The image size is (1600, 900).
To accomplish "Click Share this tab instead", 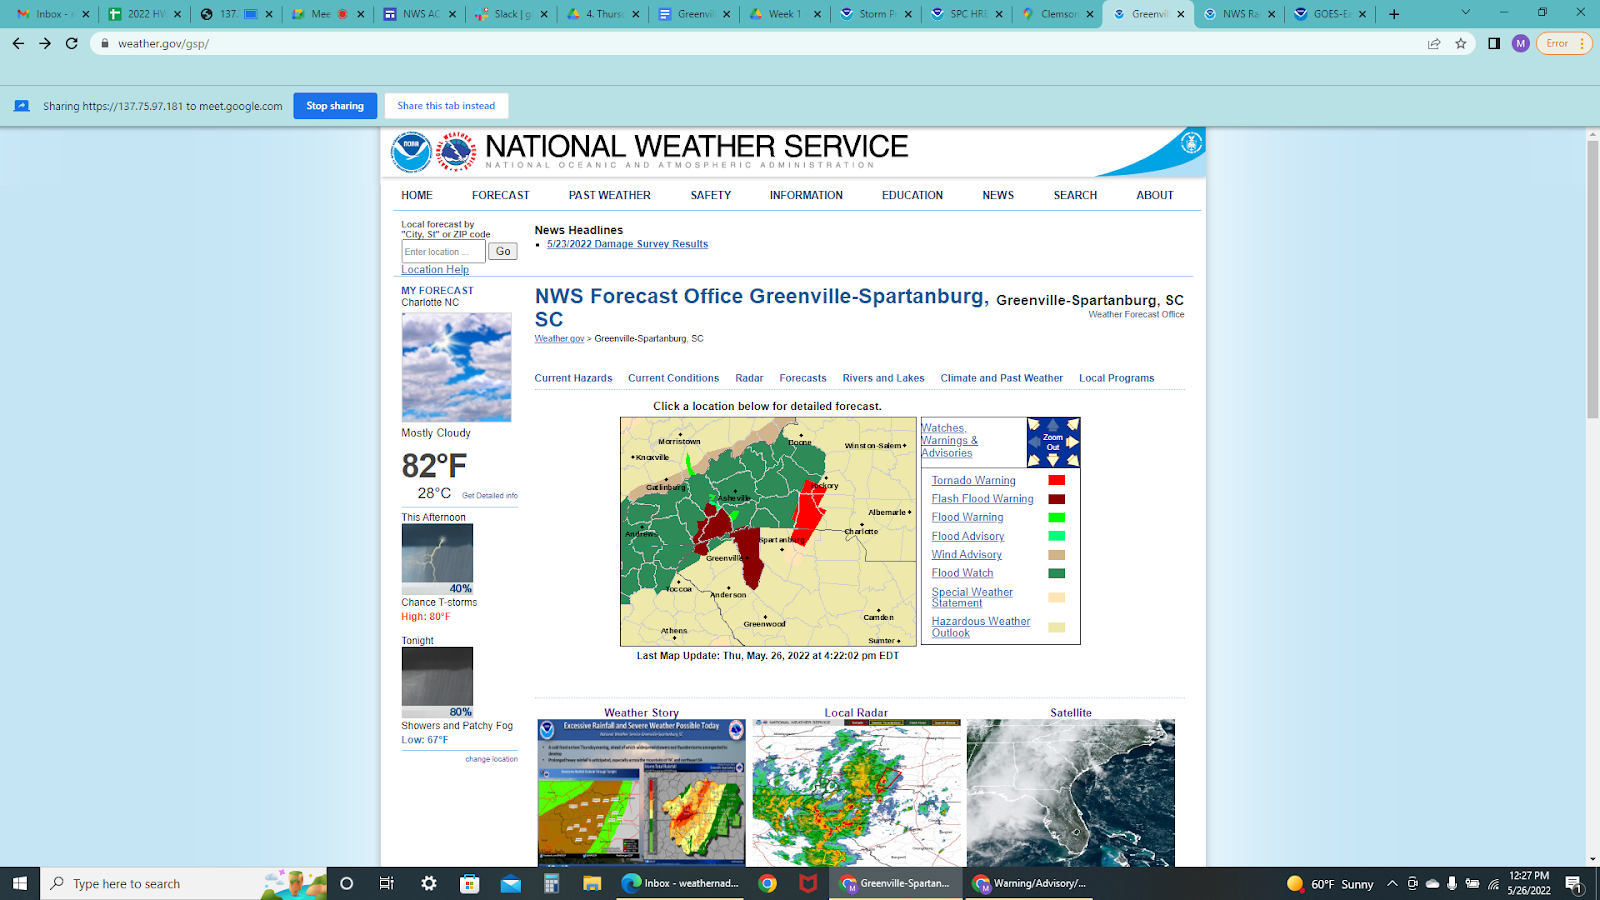I will coord(446,106).
